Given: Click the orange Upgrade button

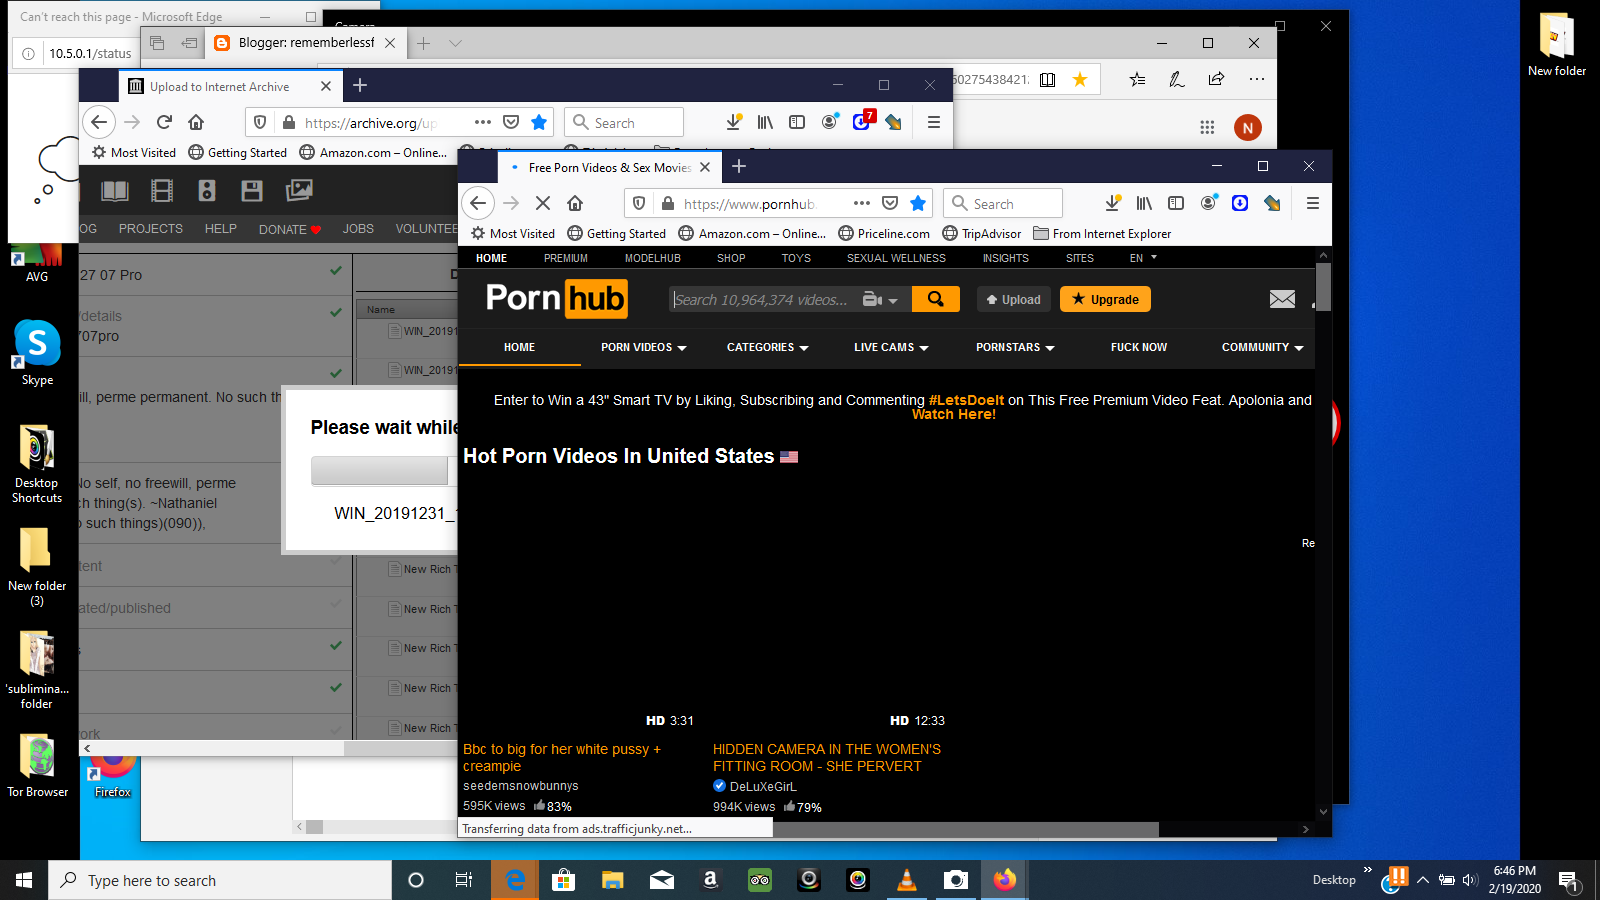Looking at the screenshot, I should point(1105,299).
